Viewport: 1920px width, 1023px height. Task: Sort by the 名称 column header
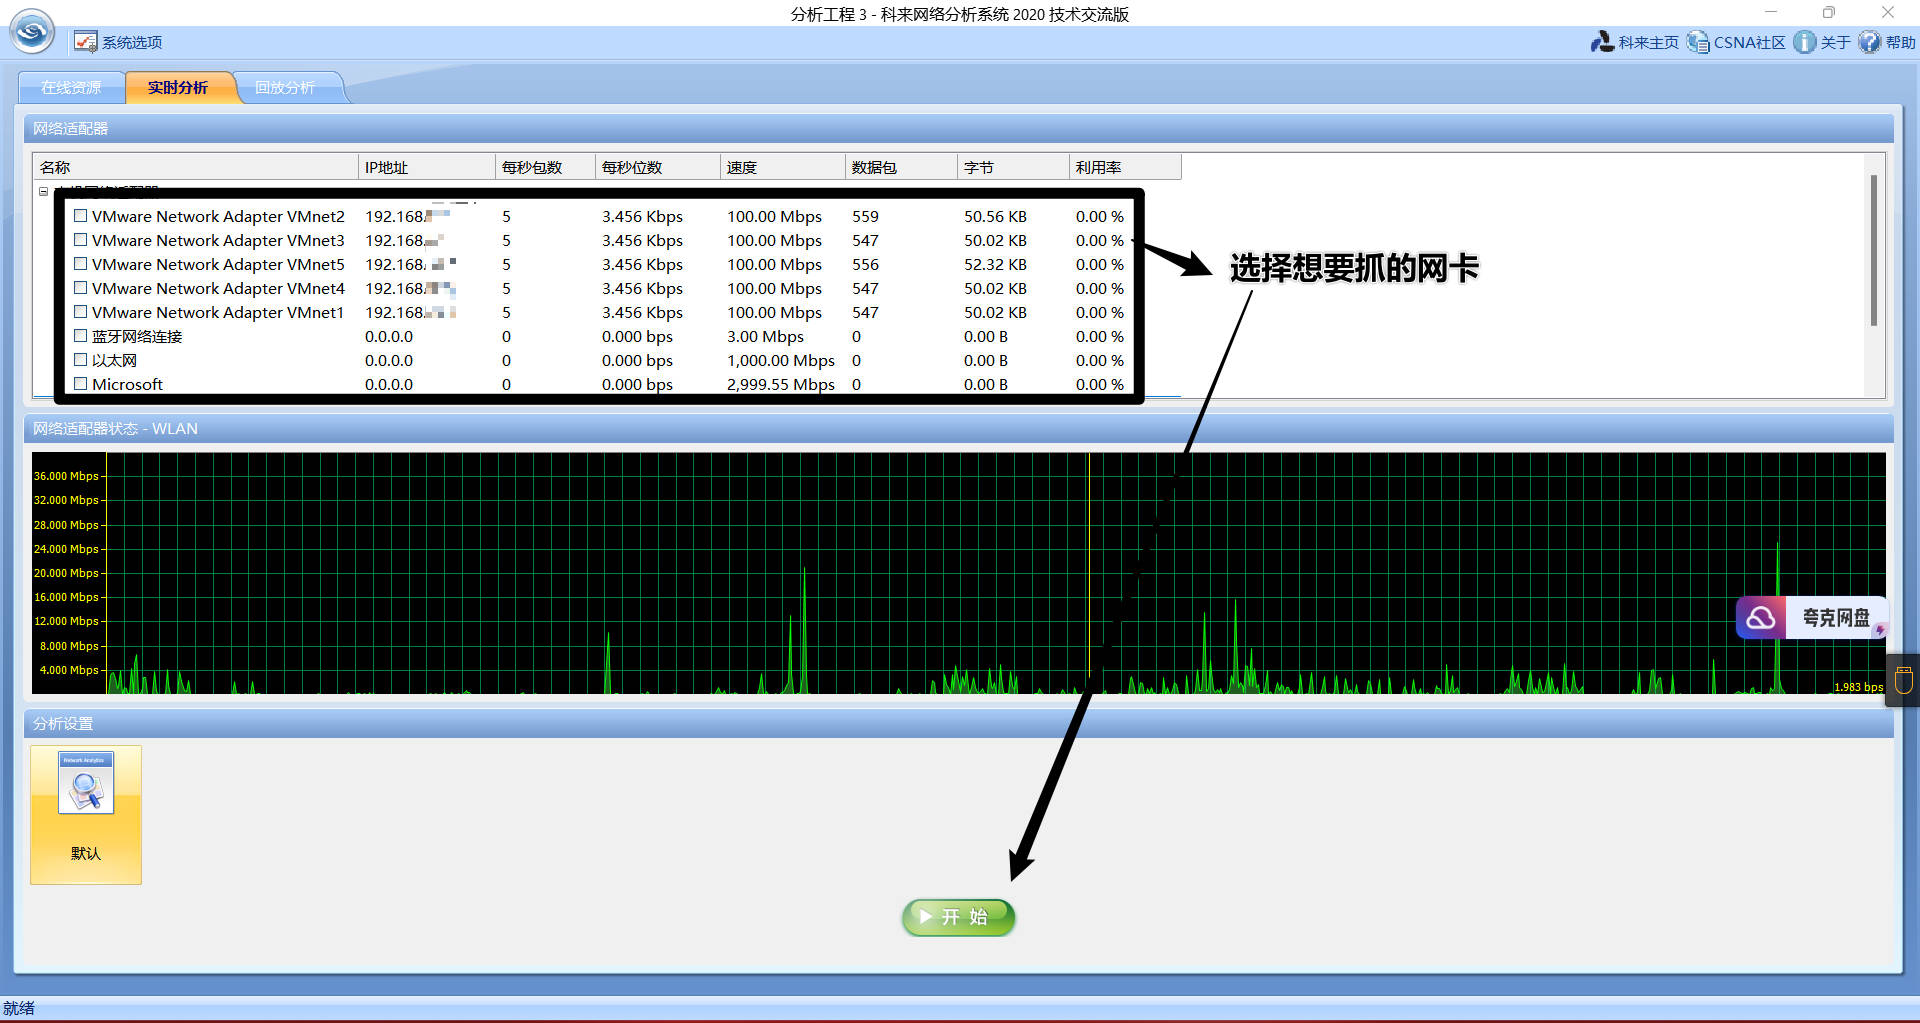click(x=195, y=167)
